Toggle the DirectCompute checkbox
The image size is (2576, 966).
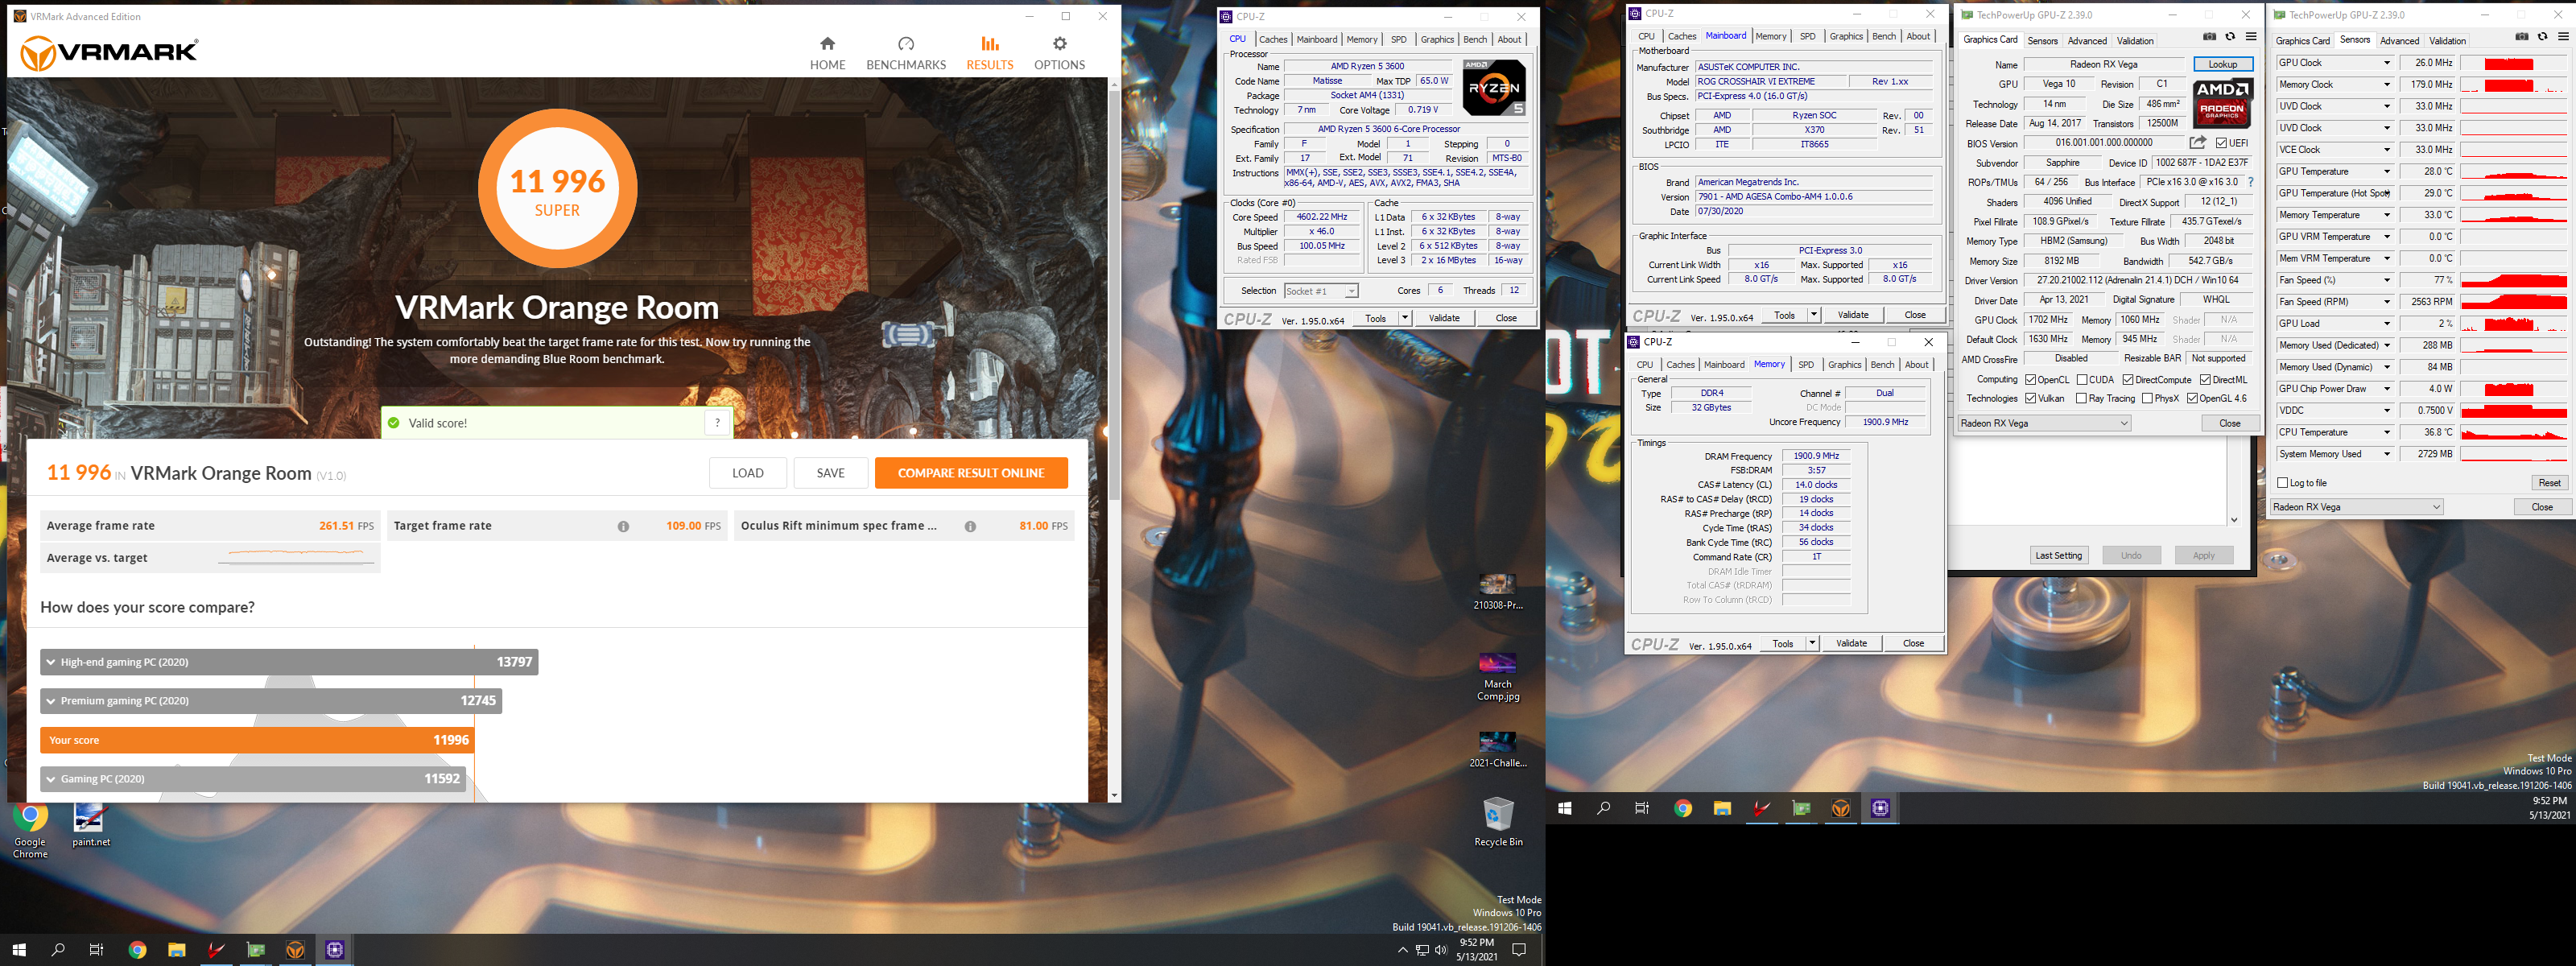point(2128,380)
